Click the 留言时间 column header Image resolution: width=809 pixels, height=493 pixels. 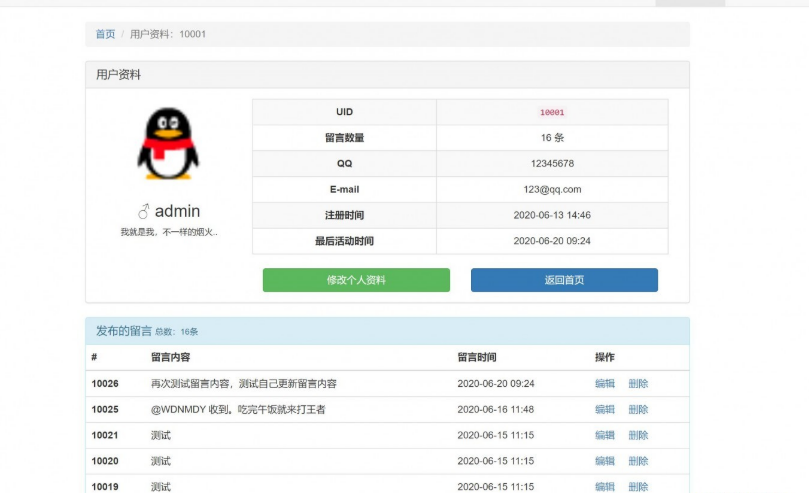point(477,357)
